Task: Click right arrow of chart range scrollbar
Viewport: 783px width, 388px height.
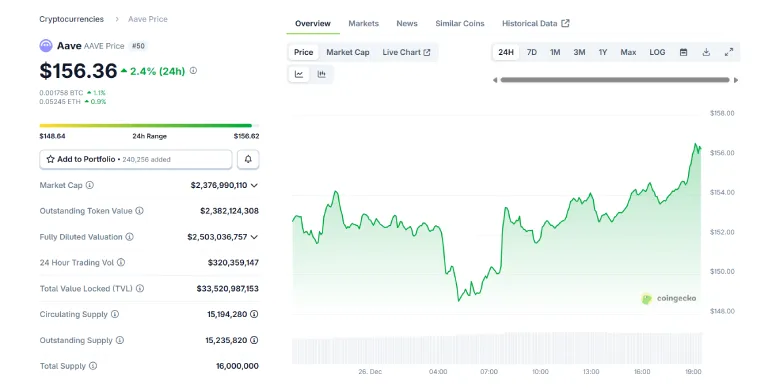Action: (736, 80)
